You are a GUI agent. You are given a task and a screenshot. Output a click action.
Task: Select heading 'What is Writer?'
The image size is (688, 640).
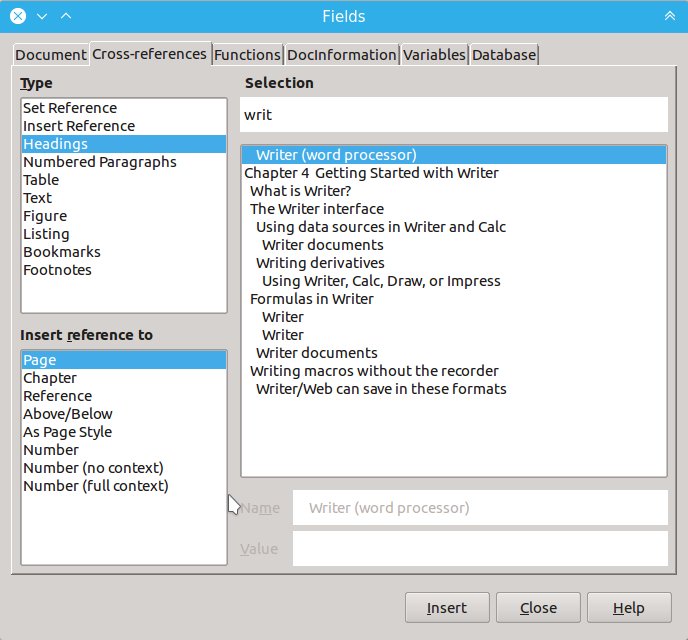(x=454, y=191)
